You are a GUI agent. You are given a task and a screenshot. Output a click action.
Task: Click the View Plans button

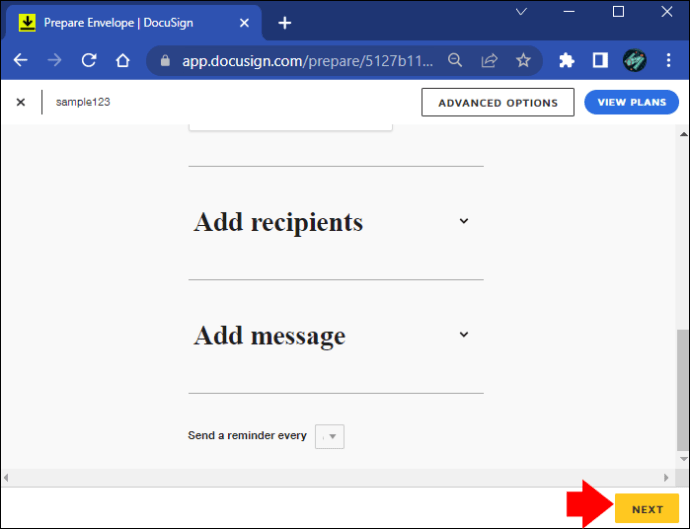[631, 102]
